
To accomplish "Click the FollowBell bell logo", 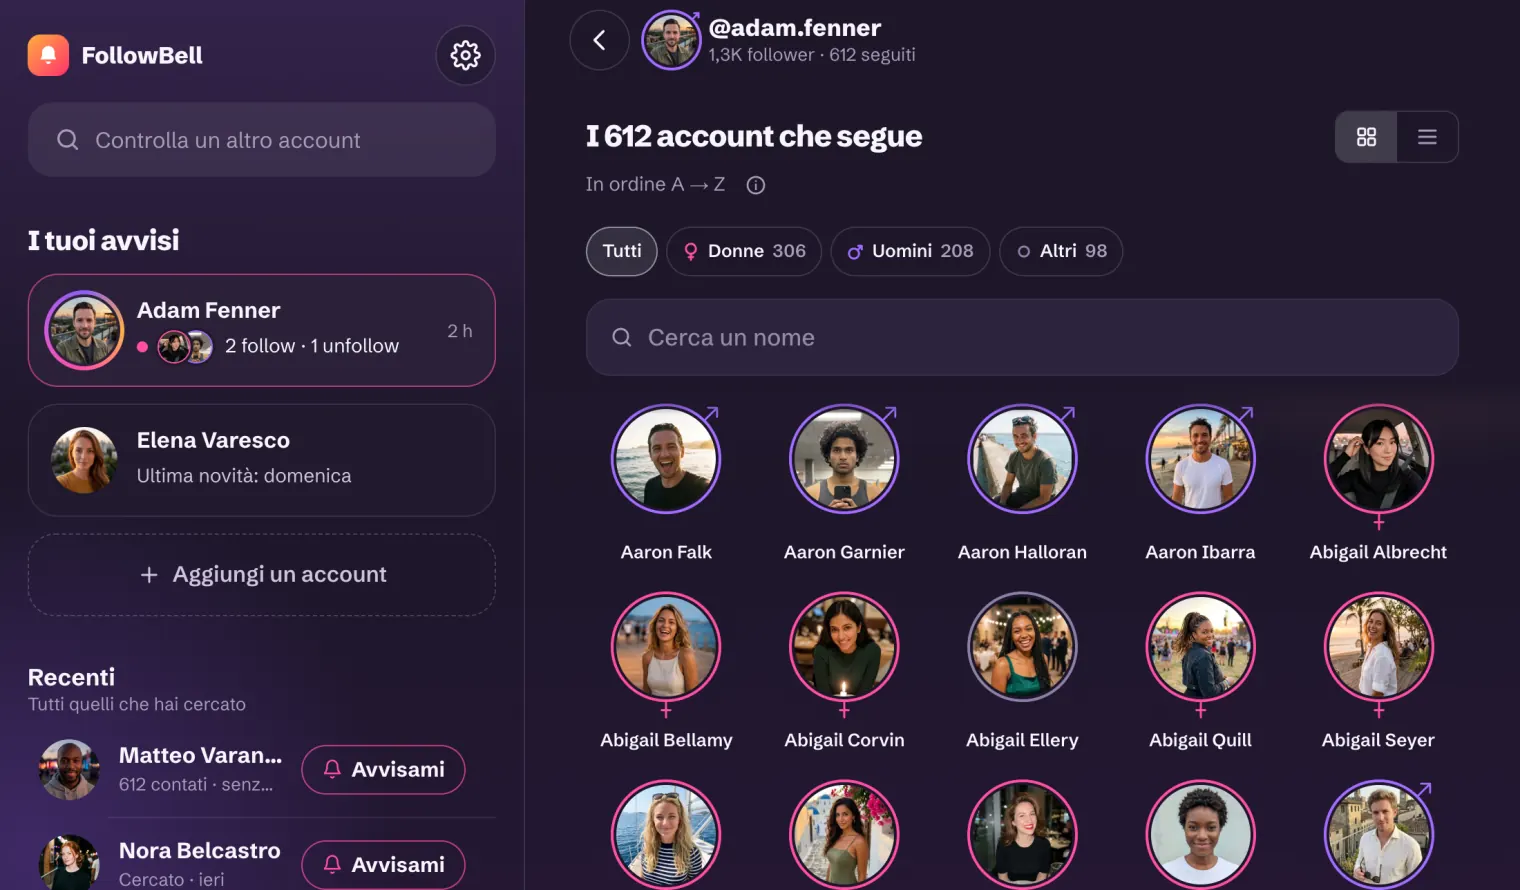I will coord(48,55).
